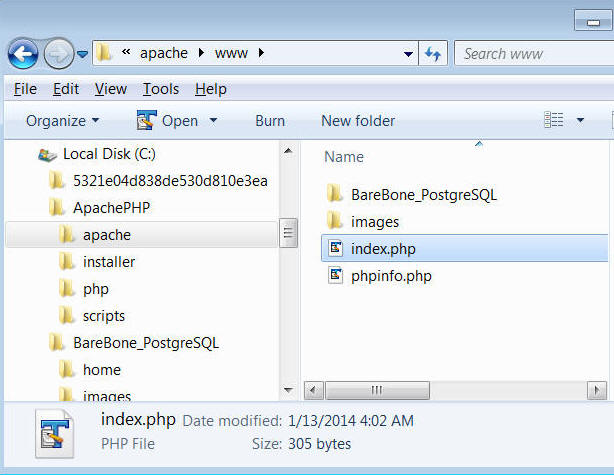The height and width of the screenshot is (475, 614).
Task: Go back with the blue Back arrow
Action: [23, 53]
